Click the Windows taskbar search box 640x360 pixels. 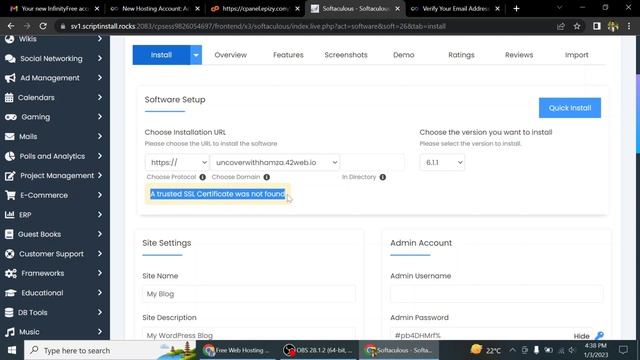point(111,350)
